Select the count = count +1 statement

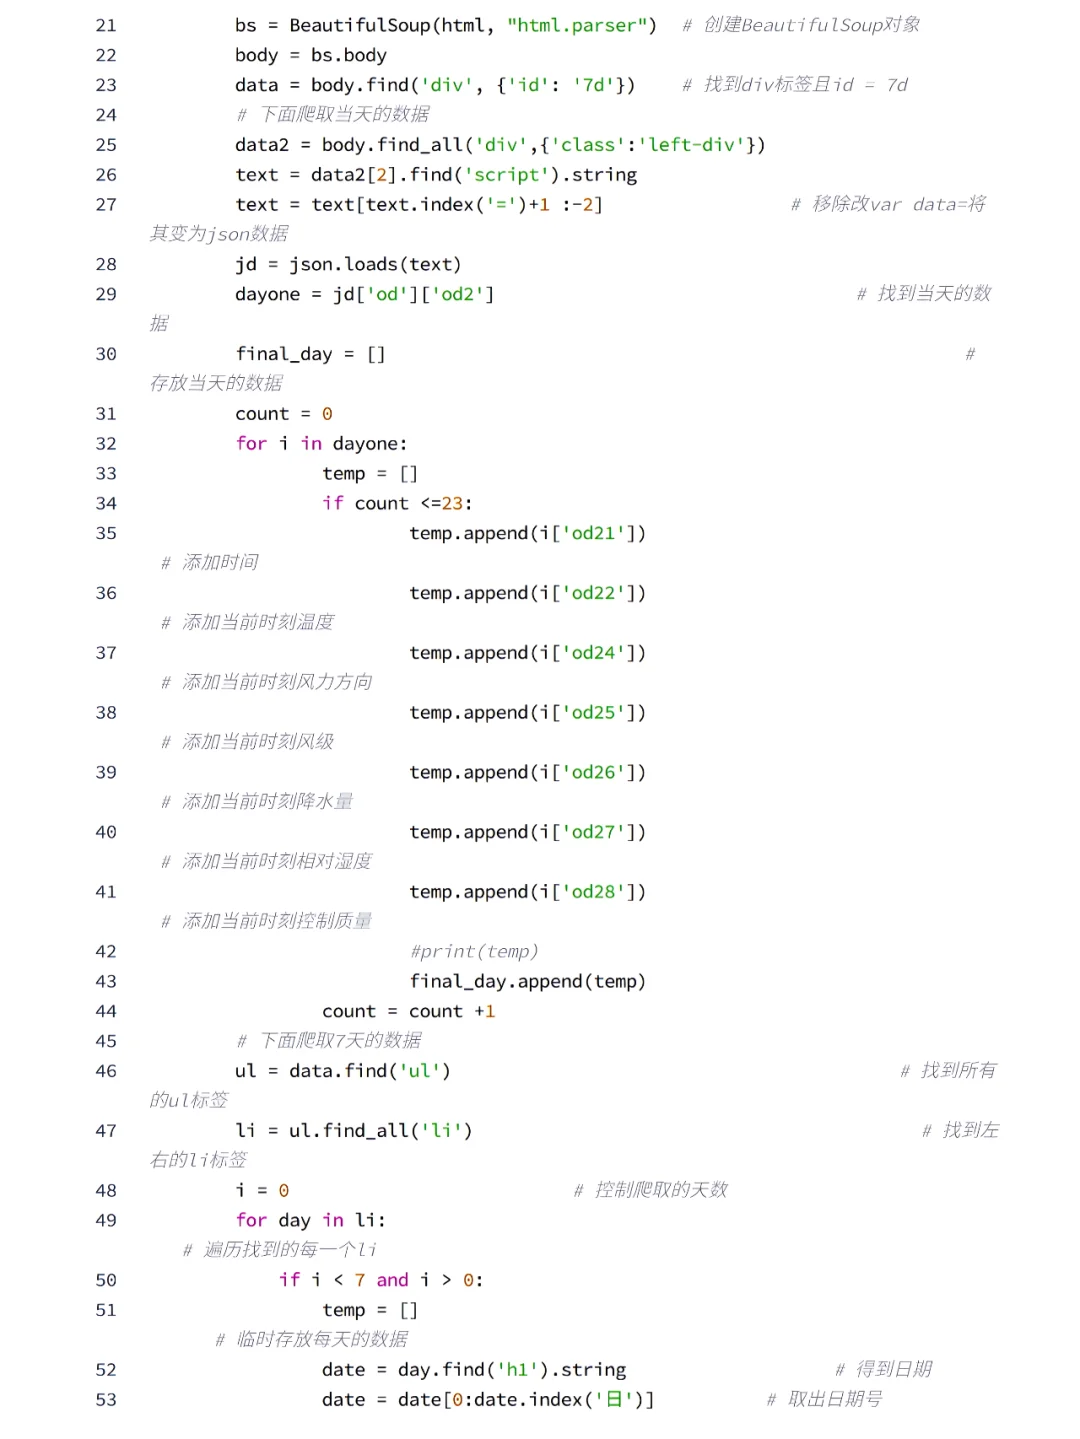tap(410, 1011)
